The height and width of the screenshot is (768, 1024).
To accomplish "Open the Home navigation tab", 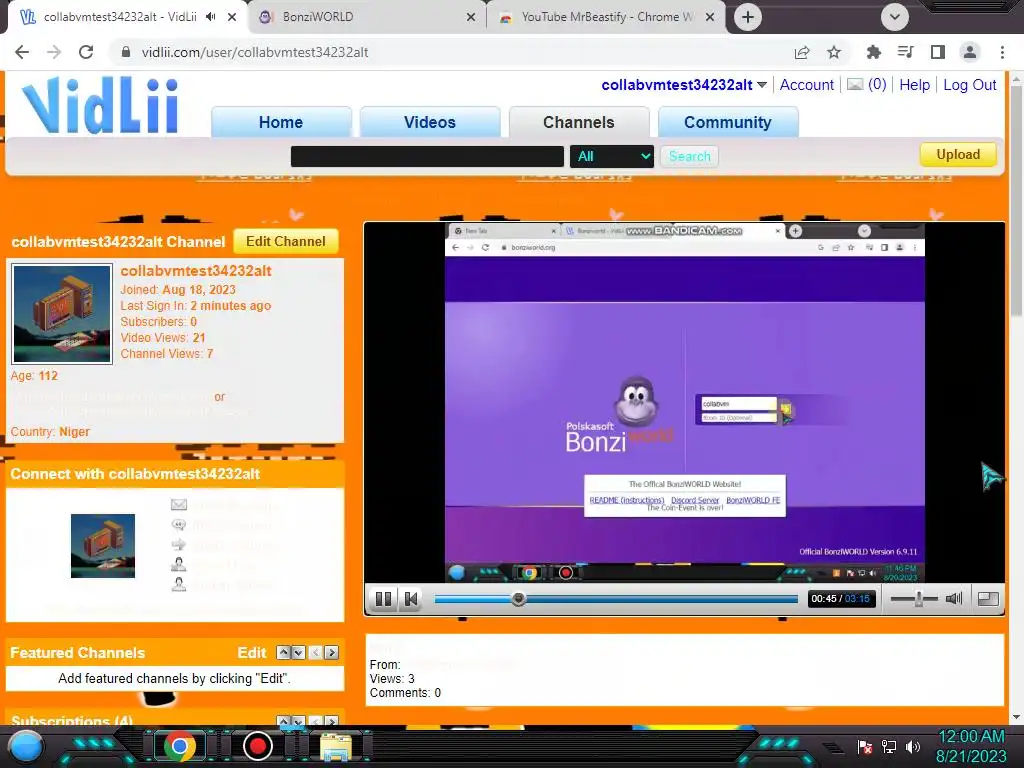I will tap(281, 122).
